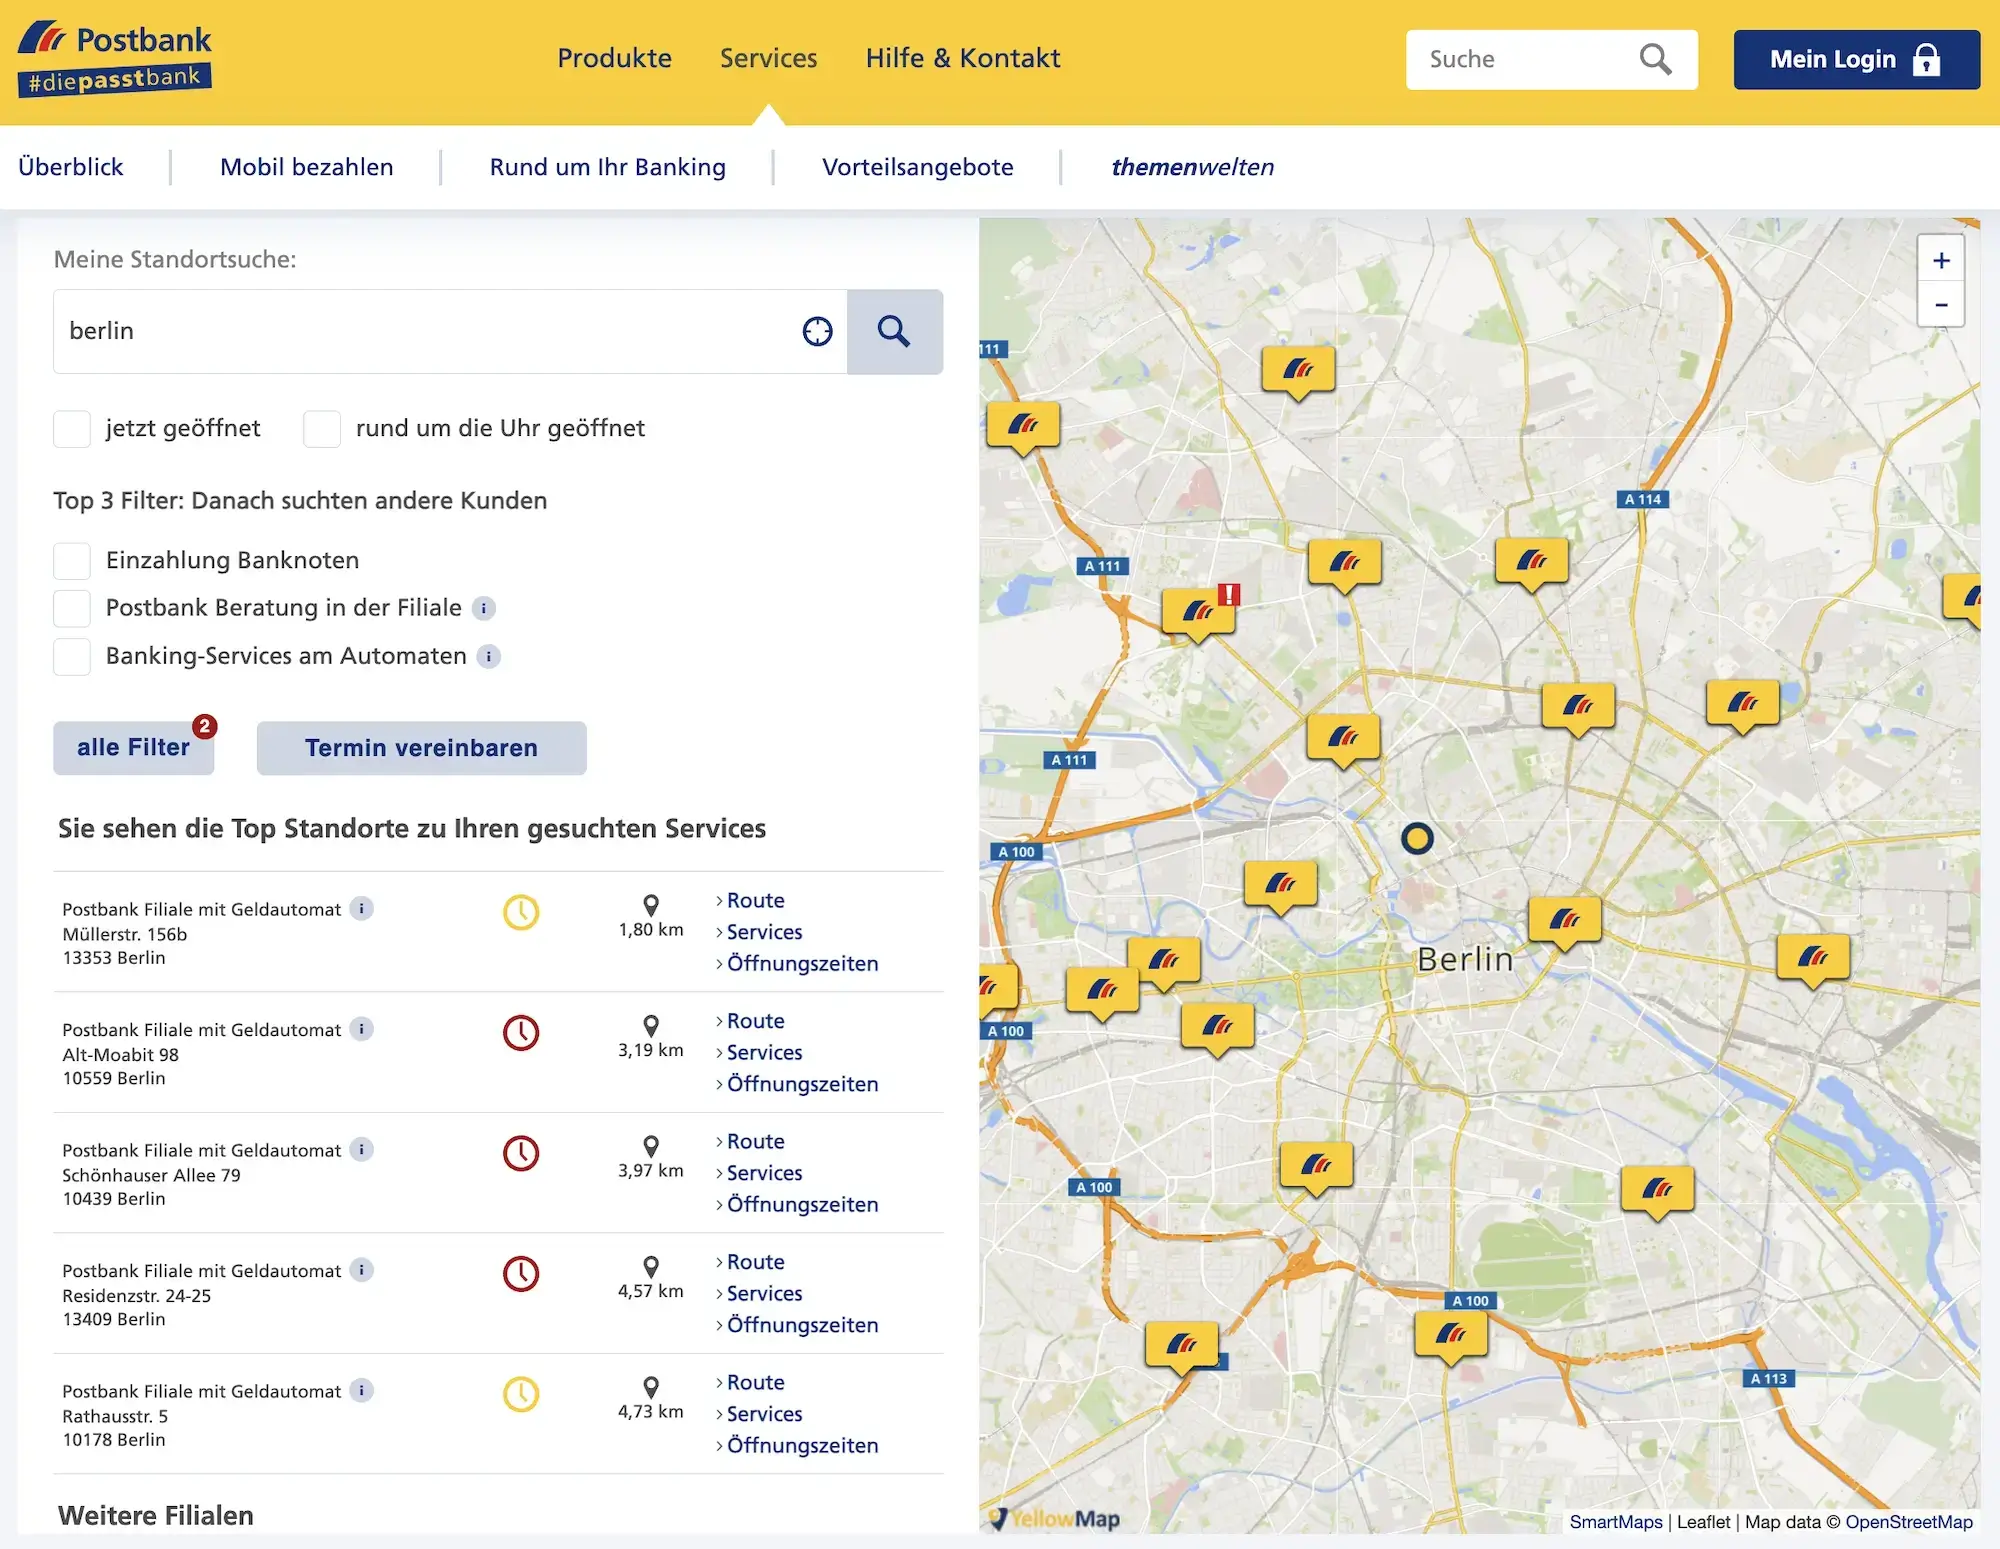Open the OpenStreetMap attribution link

(1909, 1522)
